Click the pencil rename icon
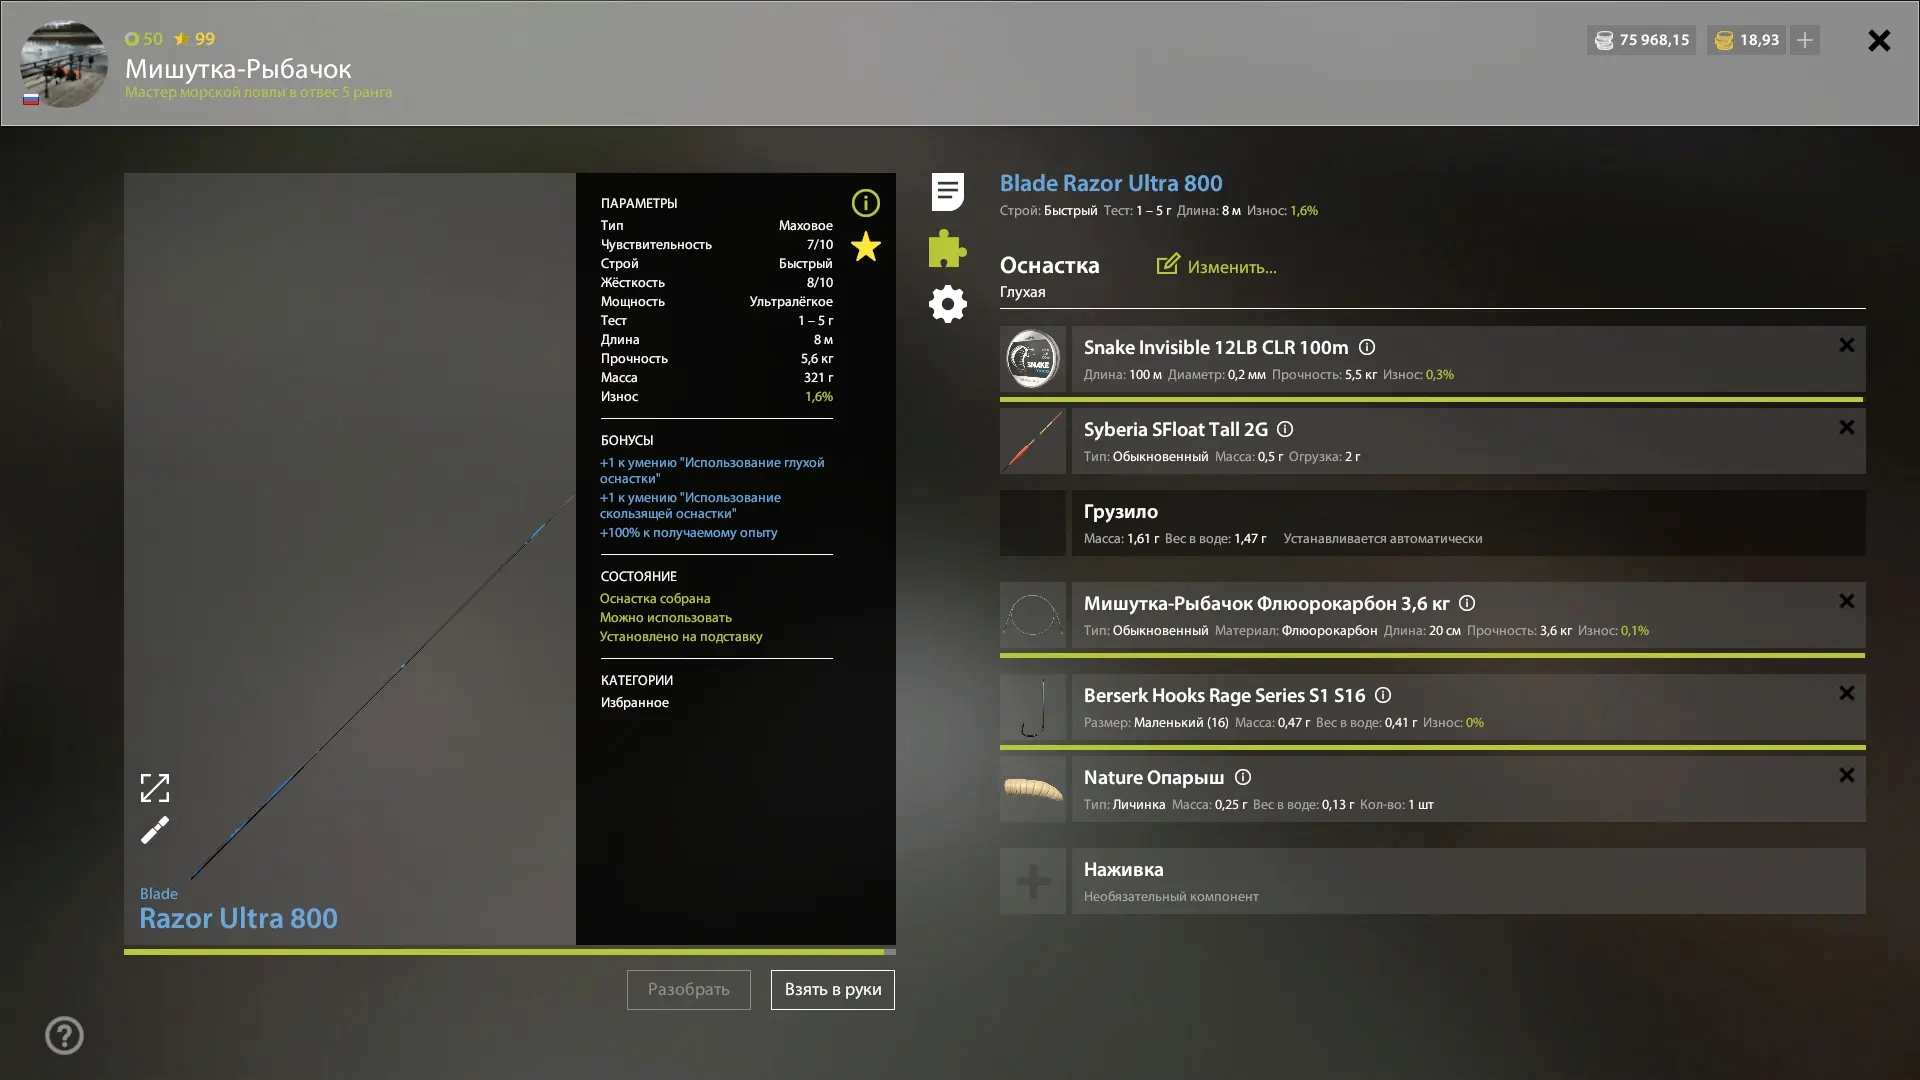 tap(154, 830)
